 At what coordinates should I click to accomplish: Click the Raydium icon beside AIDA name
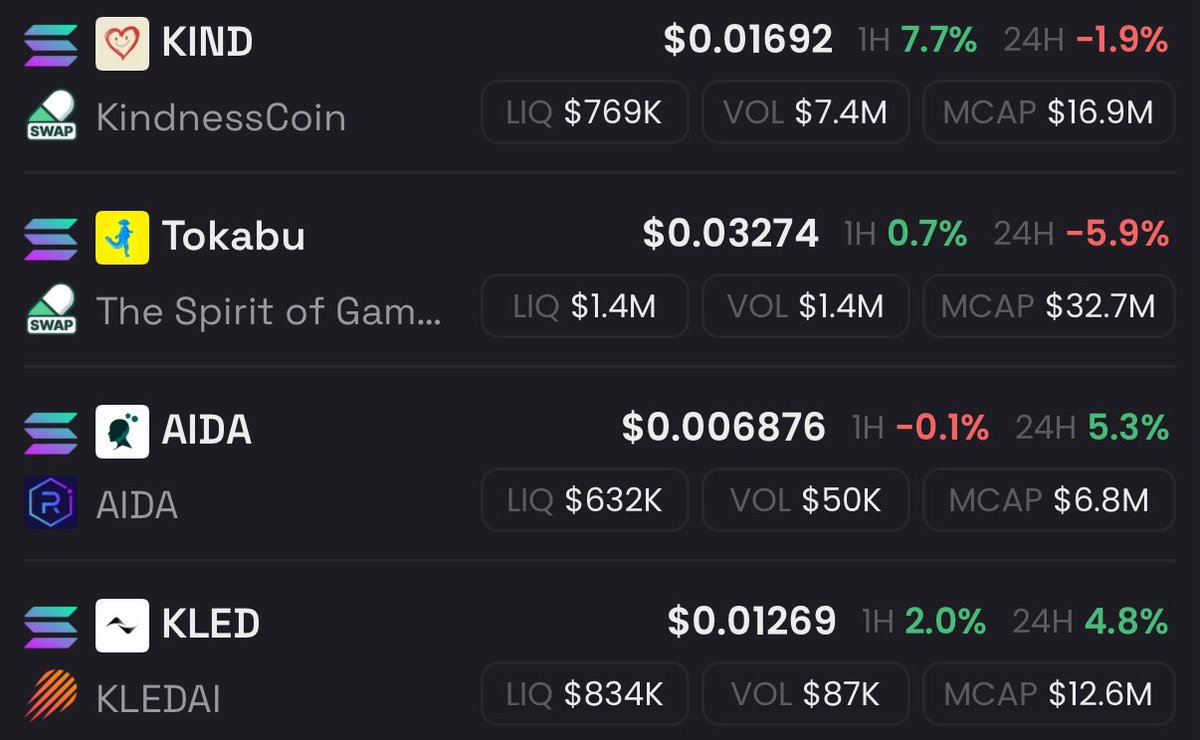tap(50, 503)
